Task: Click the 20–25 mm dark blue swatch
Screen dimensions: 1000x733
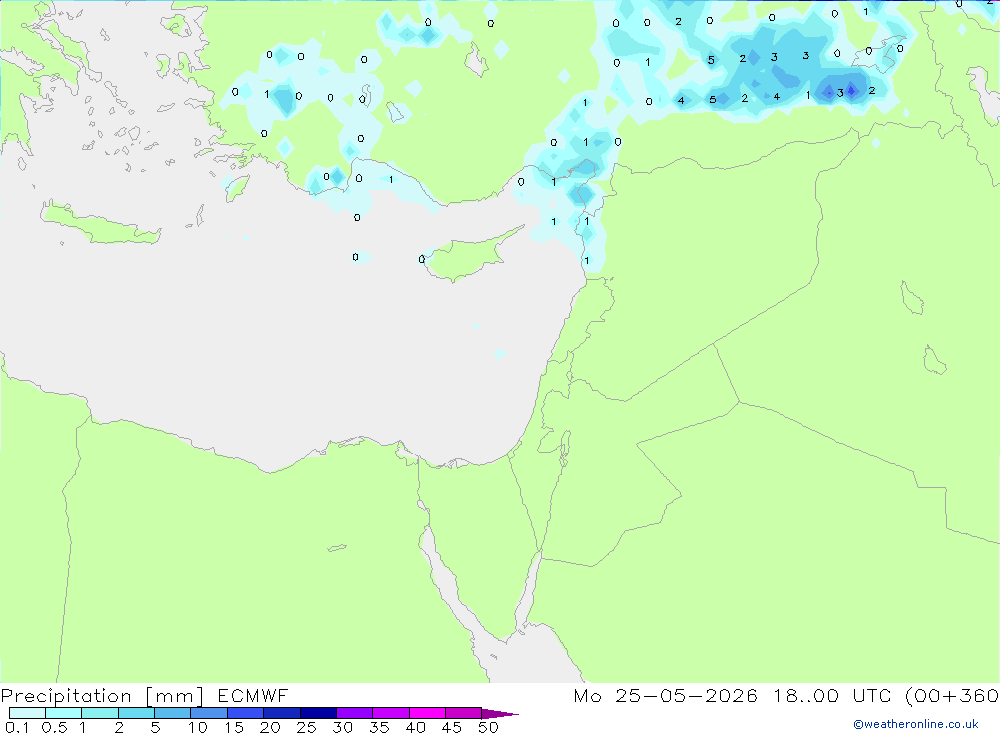Action: (x=282, y=713)
